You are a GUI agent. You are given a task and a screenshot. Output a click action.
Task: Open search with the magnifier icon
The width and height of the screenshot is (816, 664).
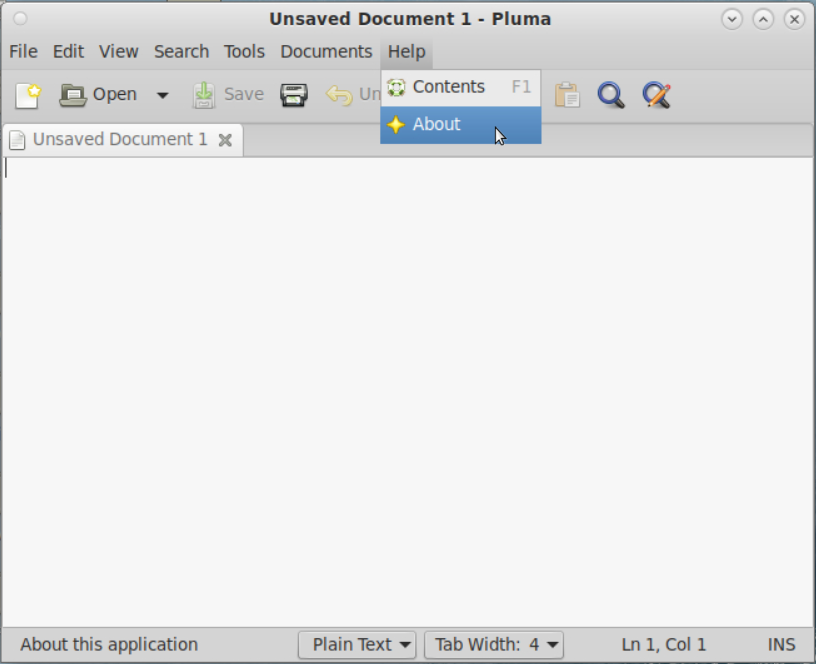click(611, 94)
